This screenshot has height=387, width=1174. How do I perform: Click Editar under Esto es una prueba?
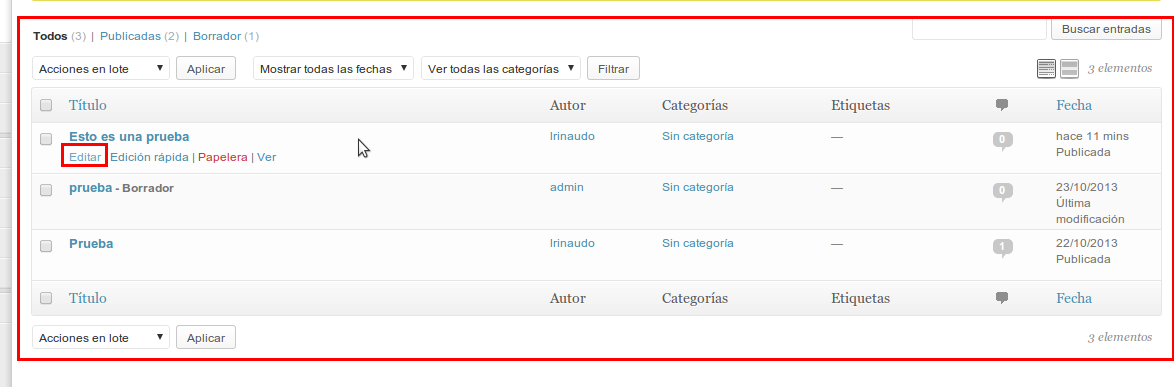85,157
